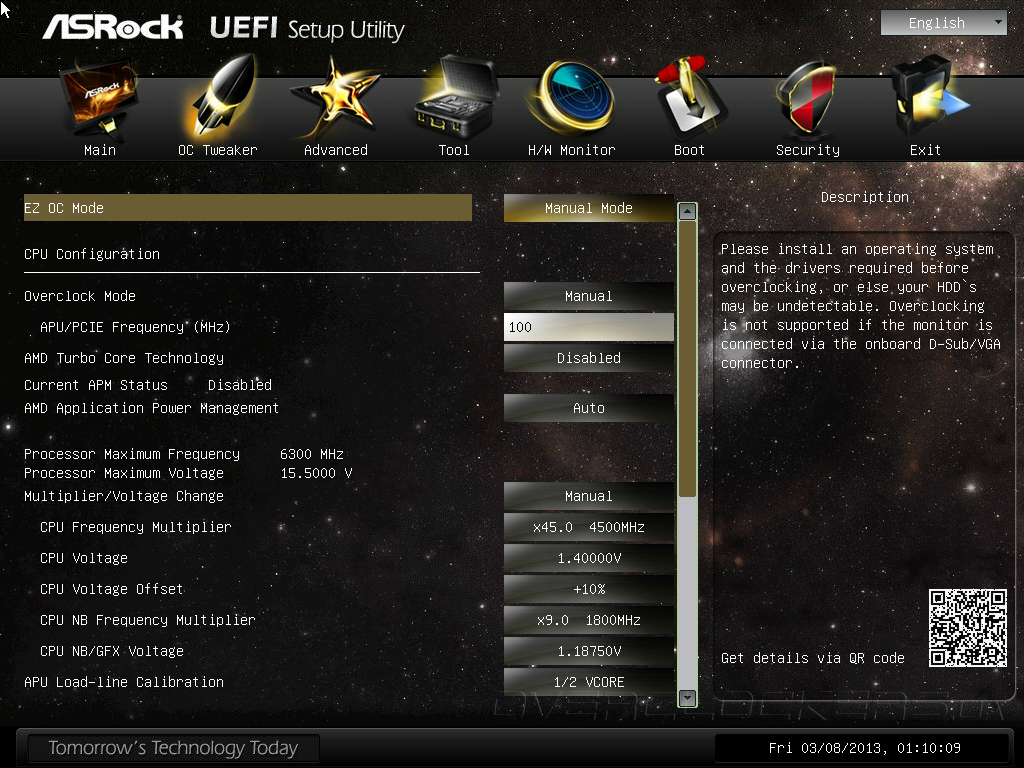Click the CPU Configuration heading
Screen dimensions: 1024x768
click(x=92, y=254)
